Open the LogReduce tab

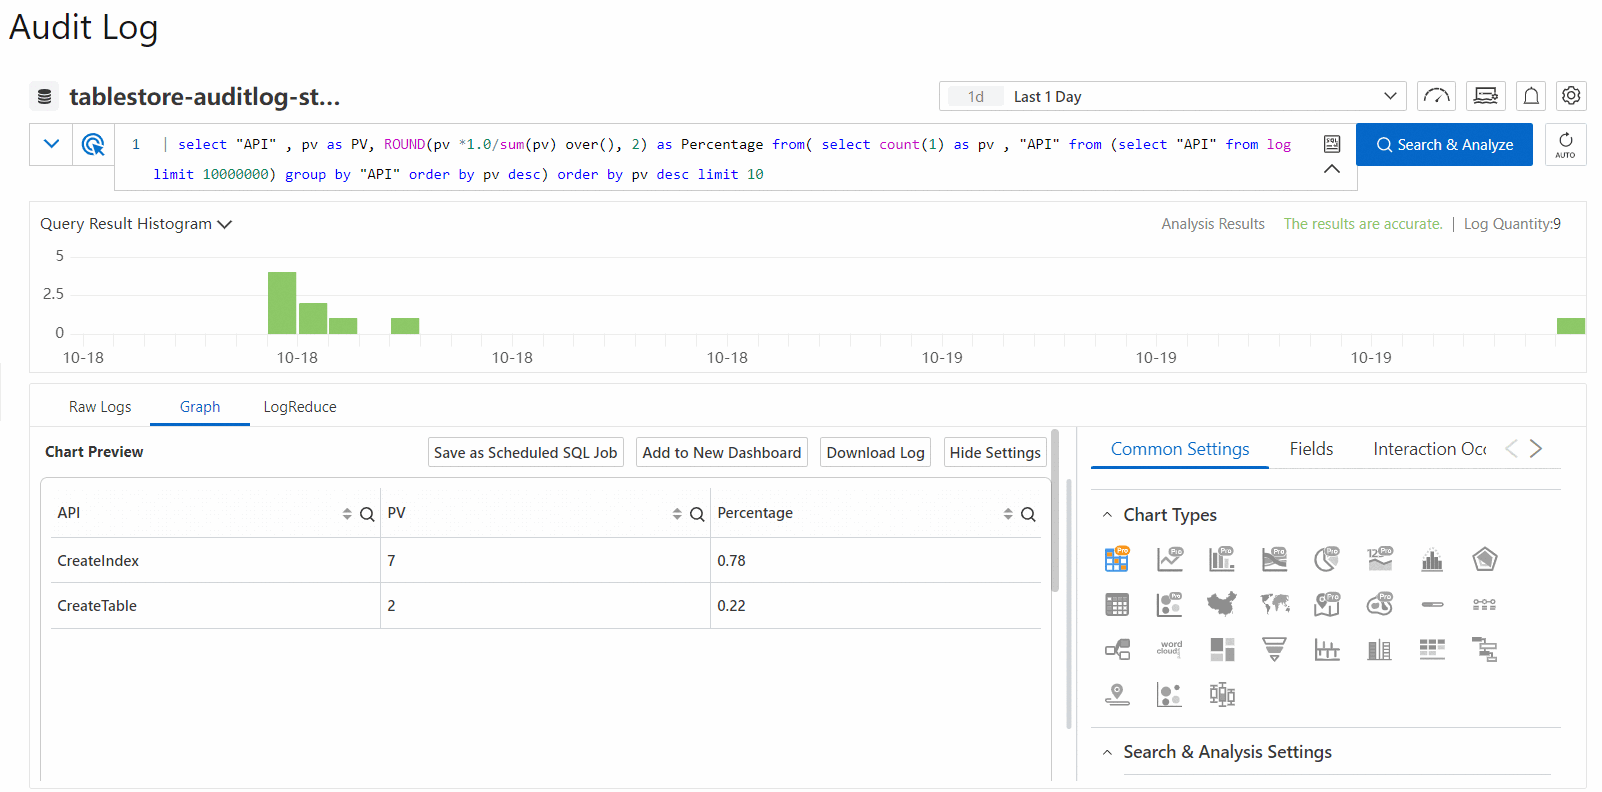[x=300, y=407]
